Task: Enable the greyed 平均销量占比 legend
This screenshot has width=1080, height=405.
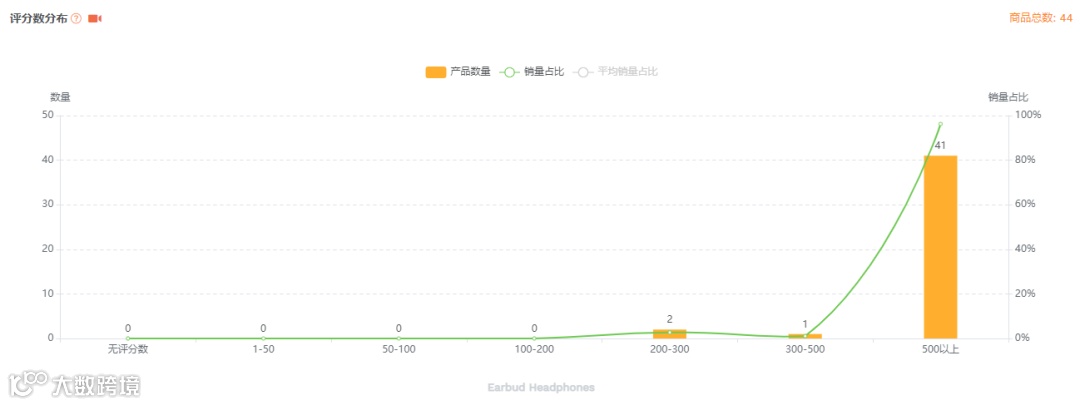Action: pyautogui.click(x=614, y=72)
